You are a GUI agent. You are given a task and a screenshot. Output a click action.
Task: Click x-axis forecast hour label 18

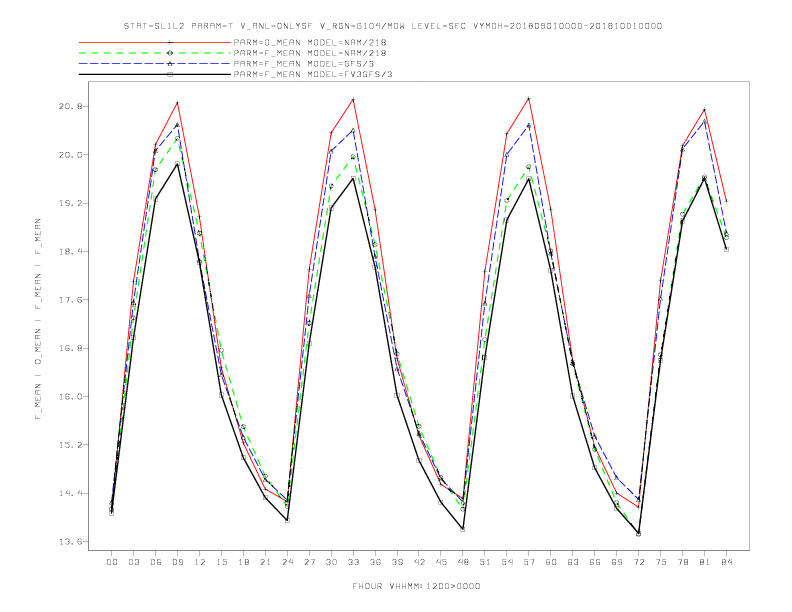tap(243, 562)
